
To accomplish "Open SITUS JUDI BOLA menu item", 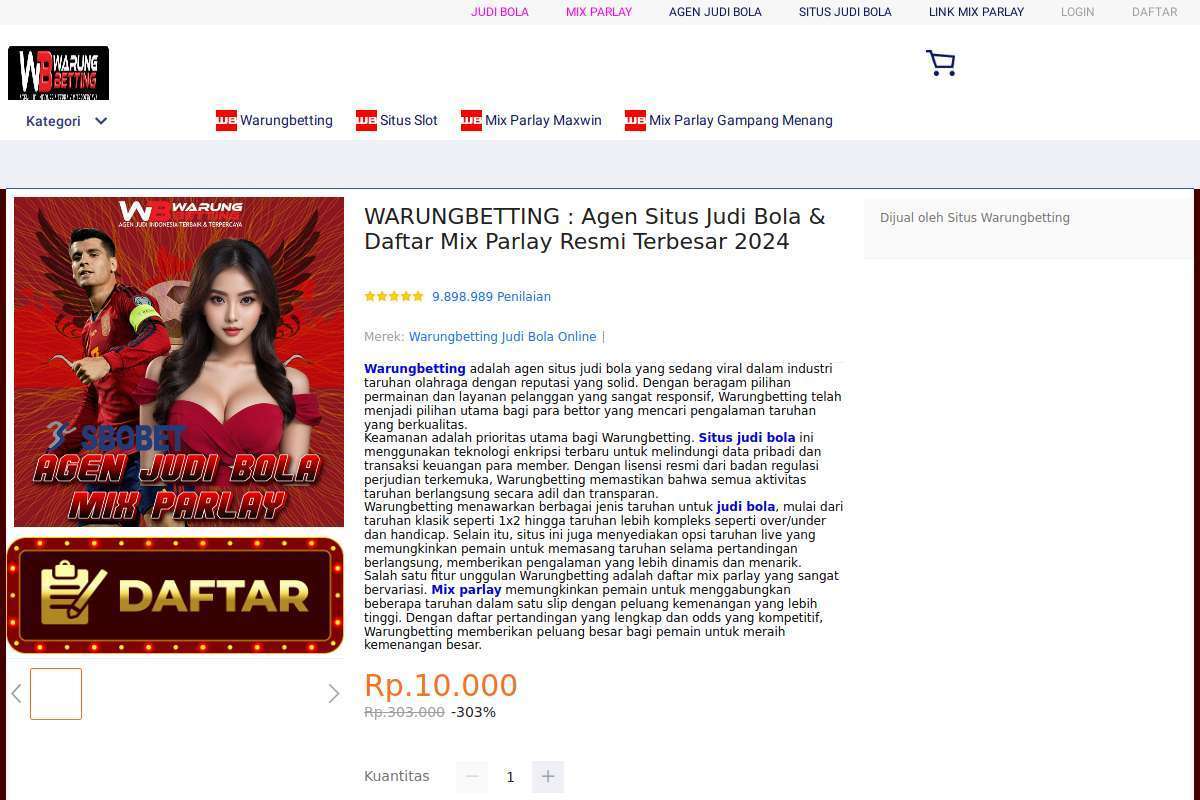I will [845, 12].
